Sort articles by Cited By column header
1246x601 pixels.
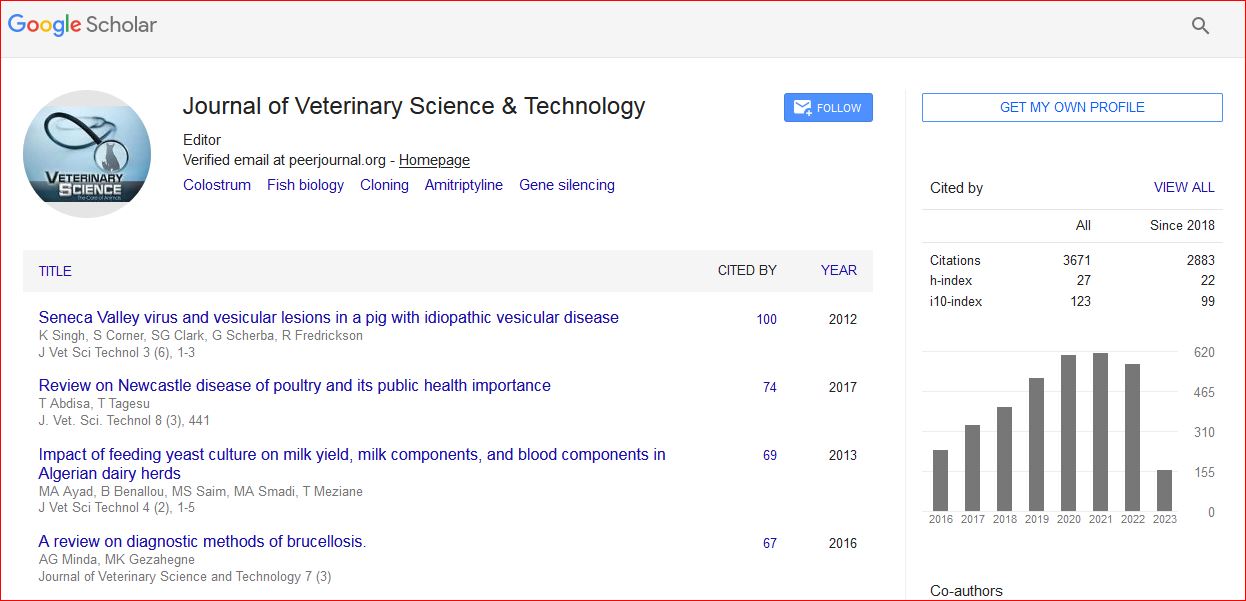pos(747,270)
